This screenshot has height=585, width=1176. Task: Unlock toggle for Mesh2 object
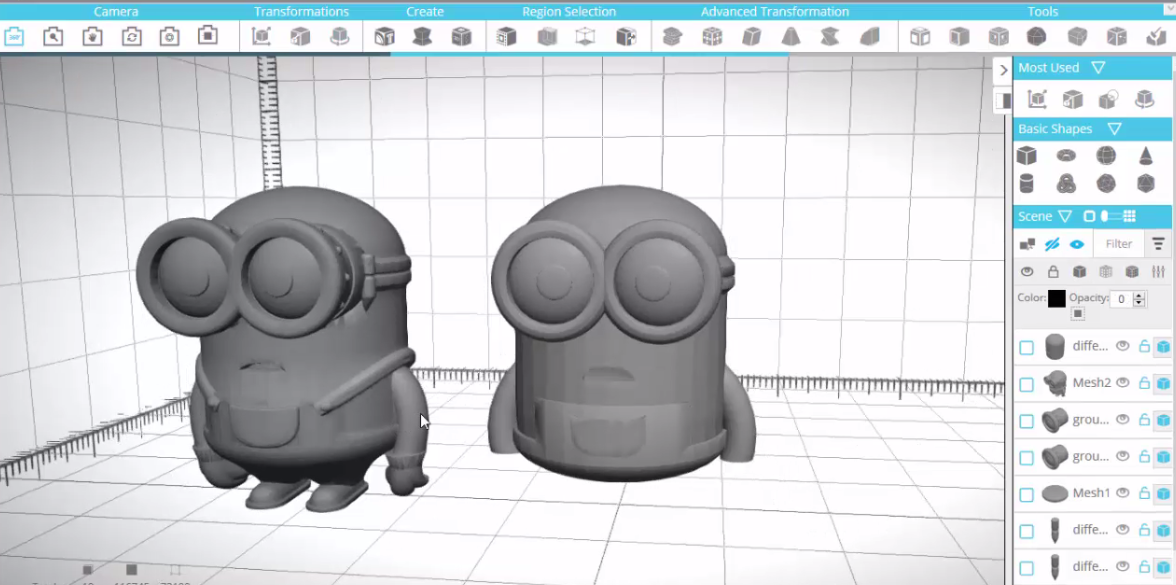click(x=1144, y=382)
